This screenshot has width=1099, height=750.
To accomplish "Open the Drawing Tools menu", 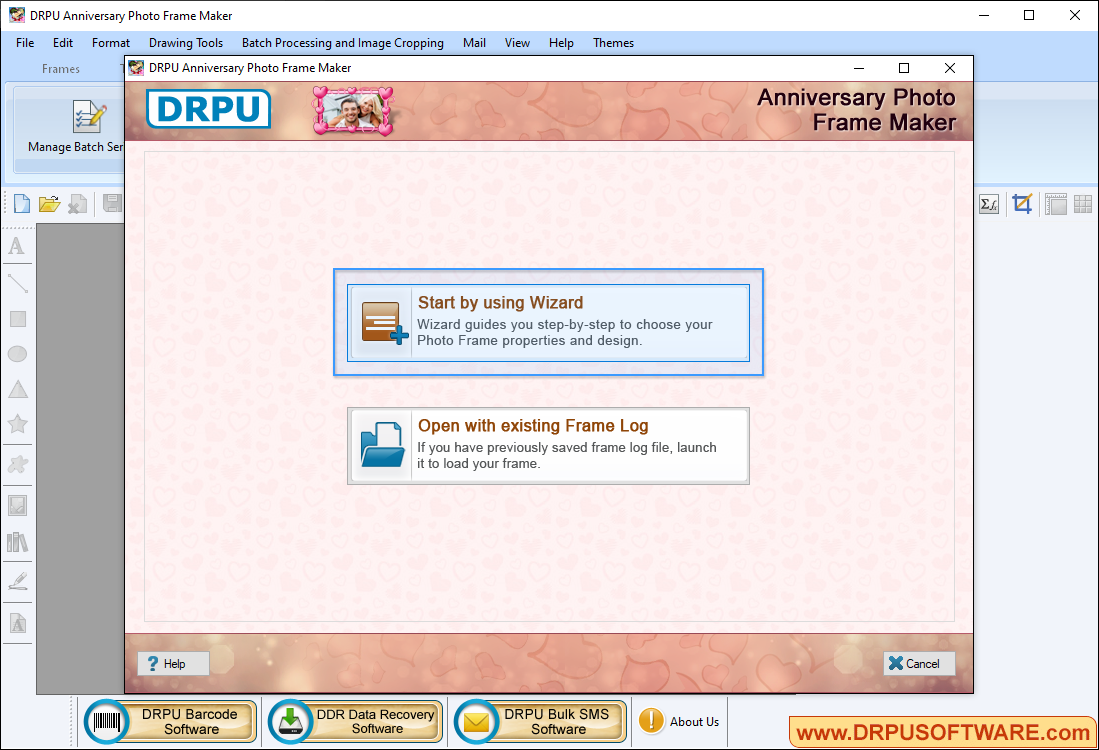I will pos(185,43).
